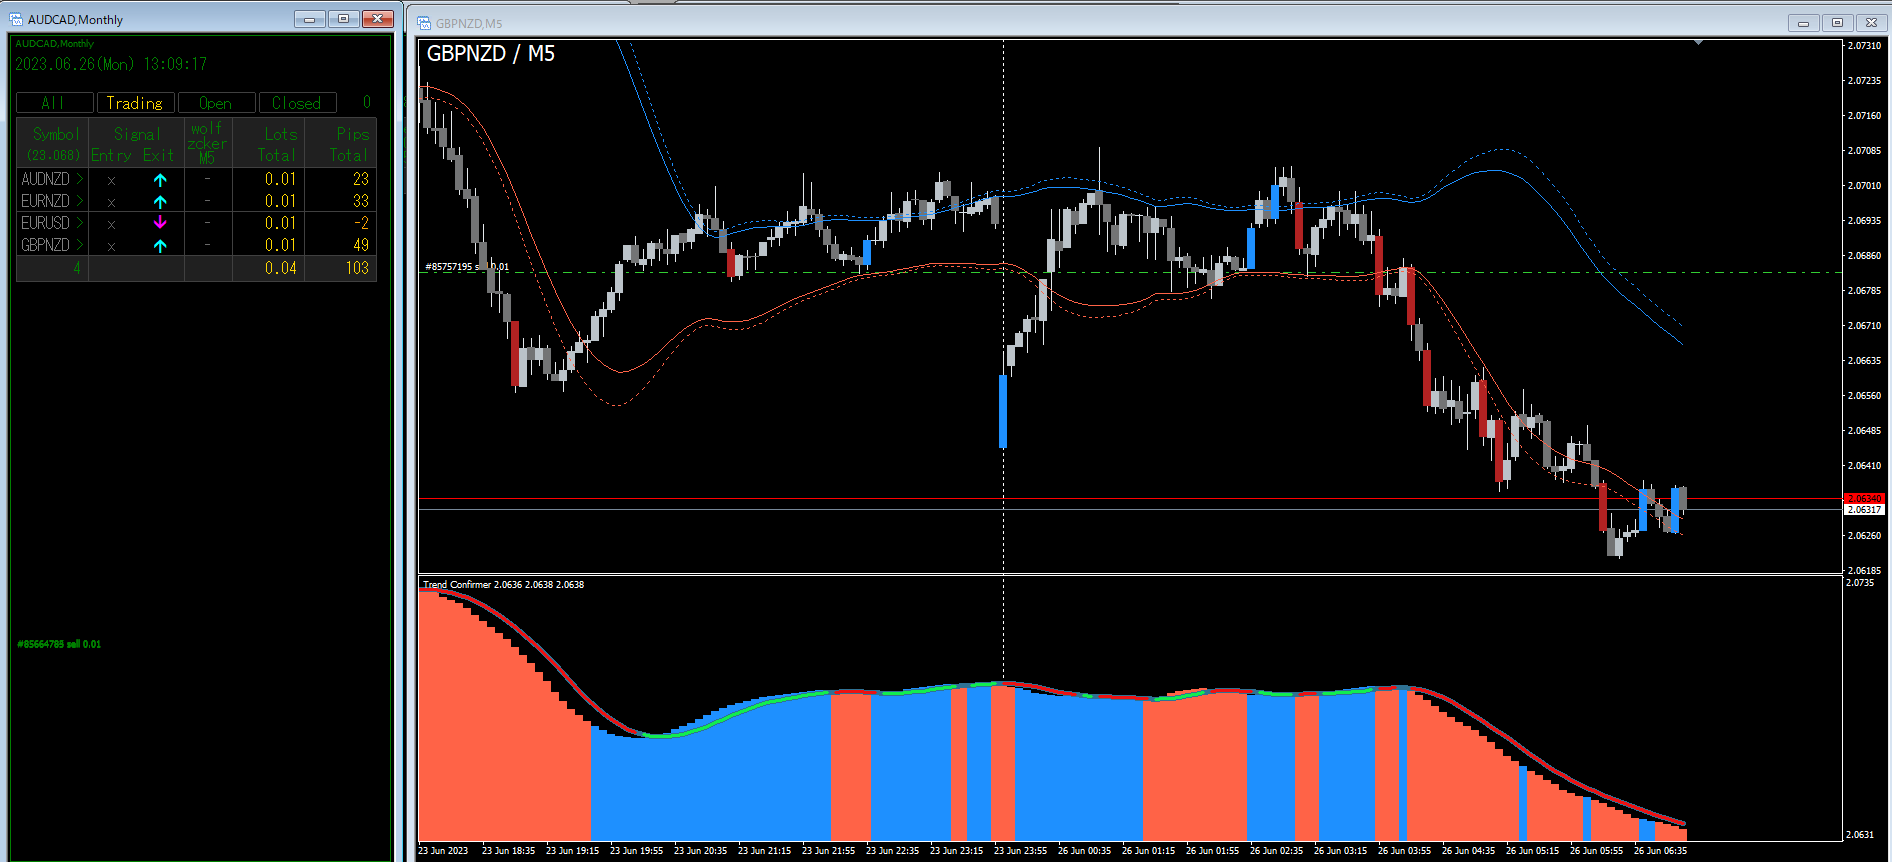
Task: Click the 2.0735 indicator scale label
Action: pos(1860,583)
